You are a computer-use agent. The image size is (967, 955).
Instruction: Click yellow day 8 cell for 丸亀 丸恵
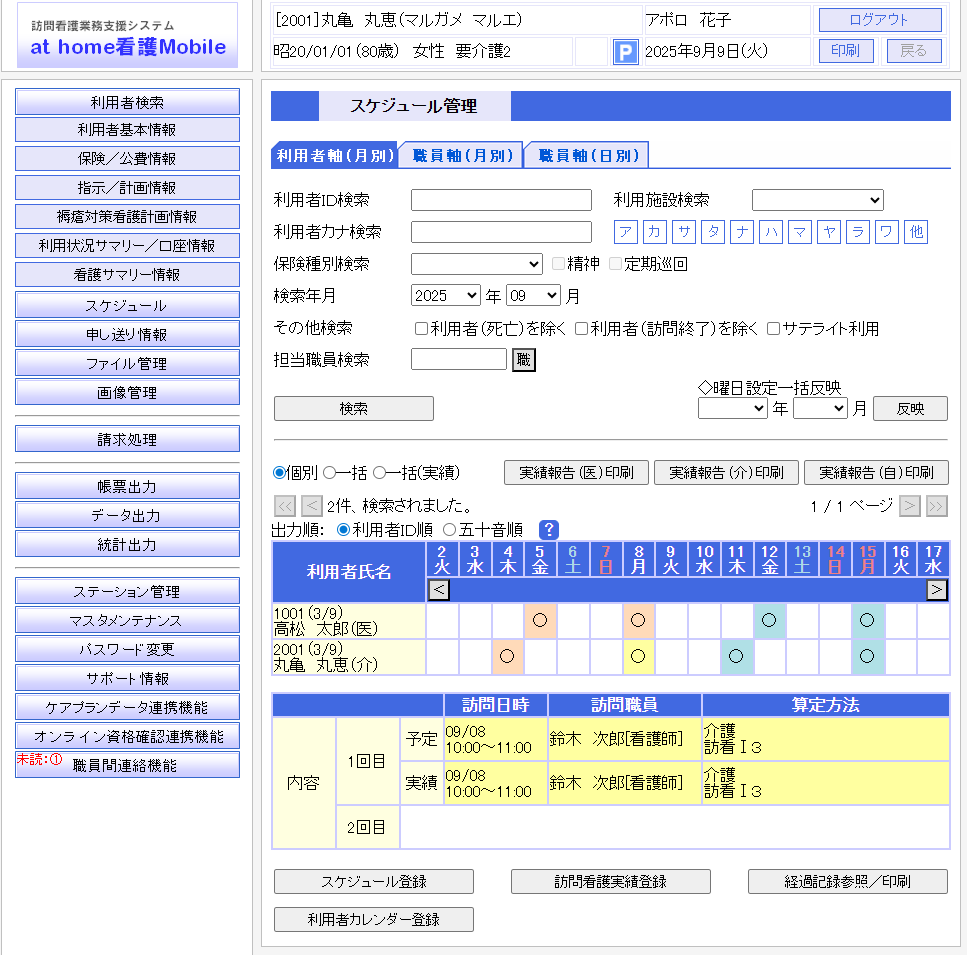click(x=638, y=657)
